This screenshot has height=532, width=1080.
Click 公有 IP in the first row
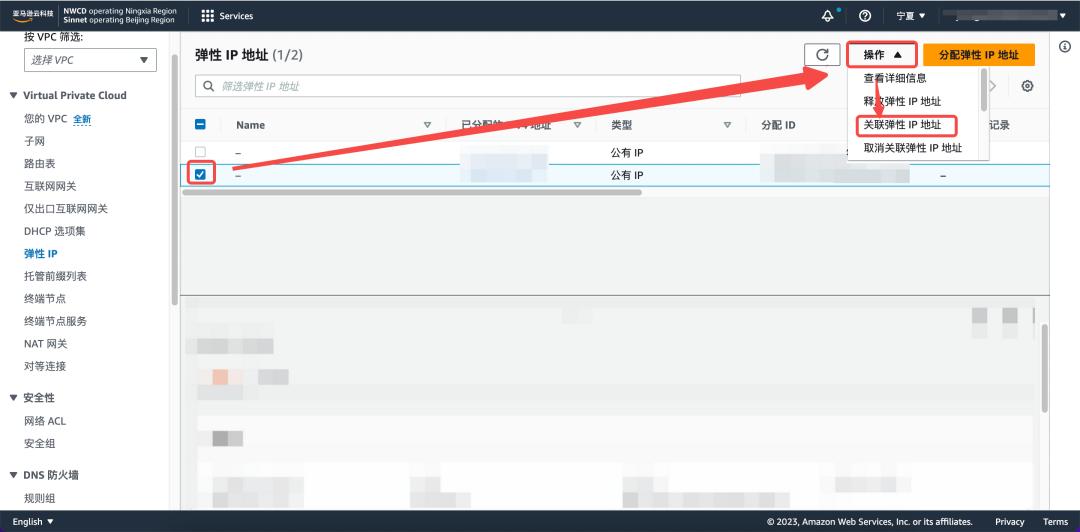pyautogui.click(x=627, y=152)
